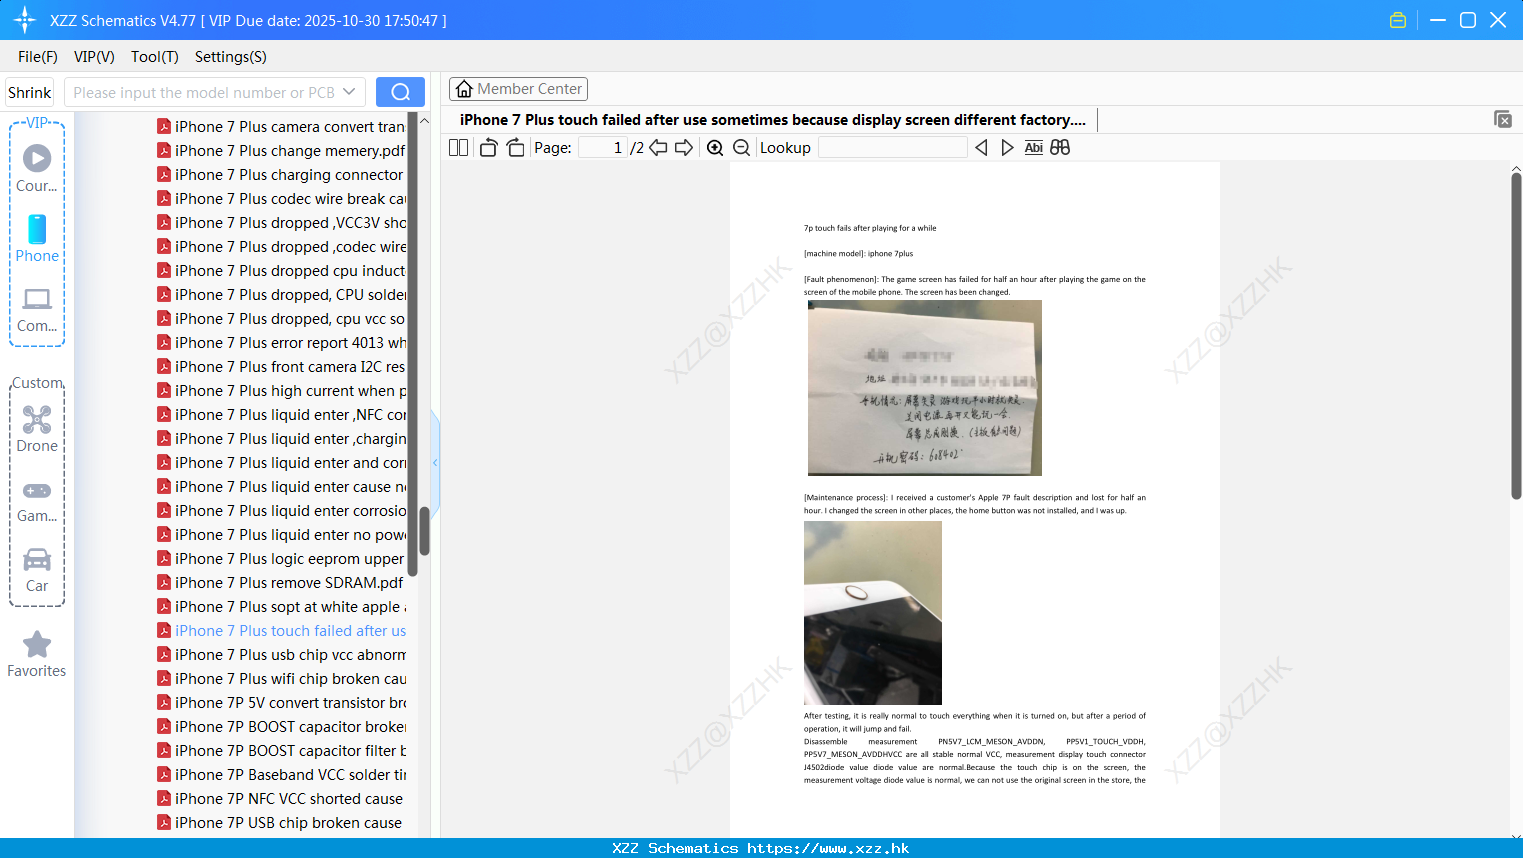Click the blue search button
Image resolution: width=1523 pixels, height=858 pixels.
(x=400, y=92)
